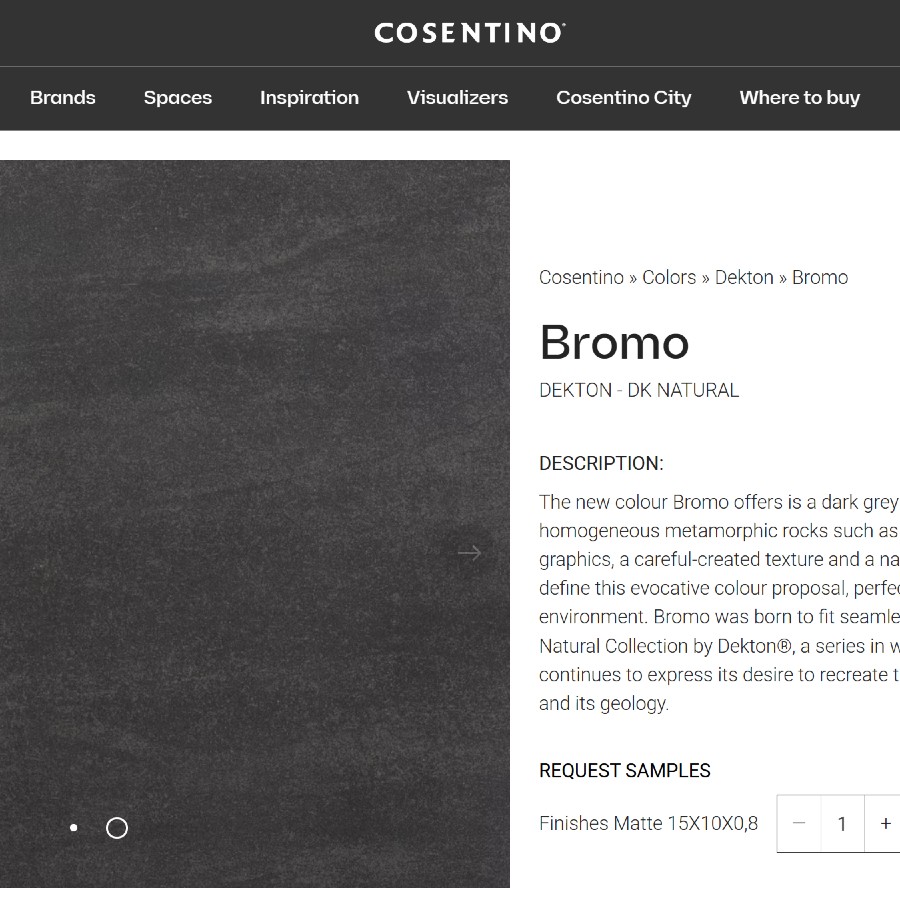Click the REQUEST SAMPLES heading
Viewport: 900px width, 900px height.
point(624,771)
